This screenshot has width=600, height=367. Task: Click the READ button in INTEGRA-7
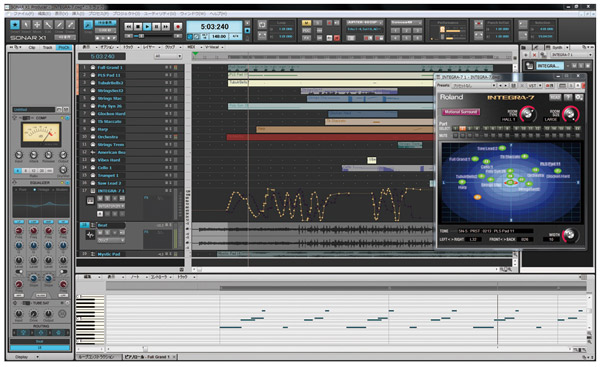coord(555,98)
